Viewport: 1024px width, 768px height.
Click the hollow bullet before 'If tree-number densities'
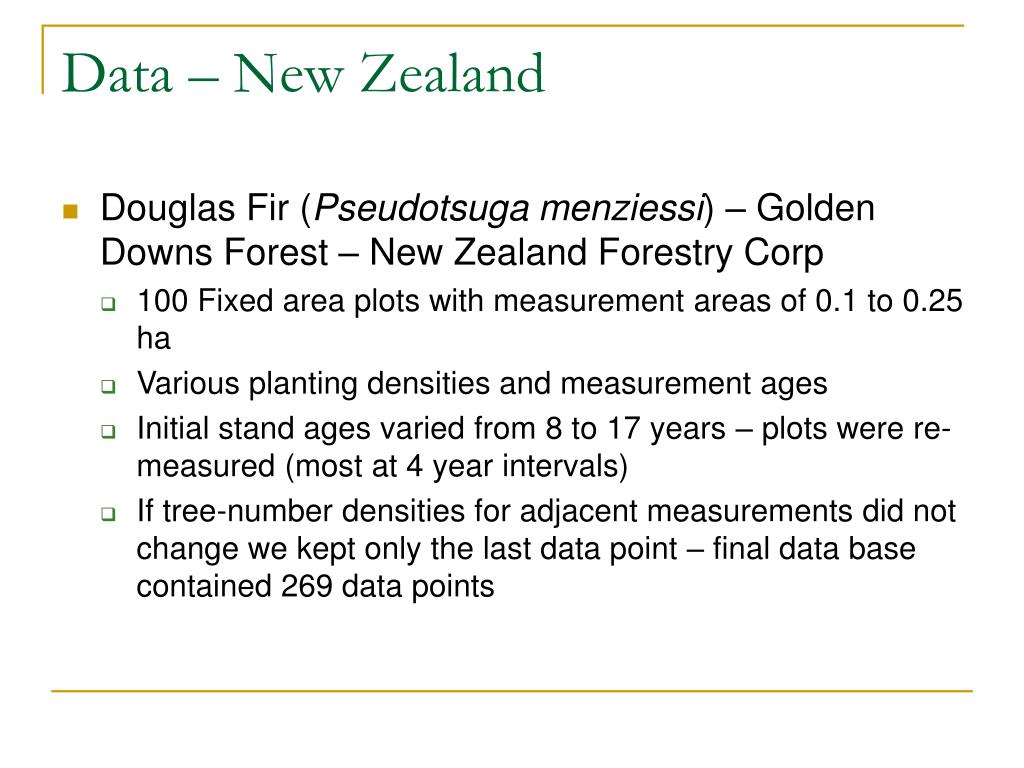coord(108,513)
